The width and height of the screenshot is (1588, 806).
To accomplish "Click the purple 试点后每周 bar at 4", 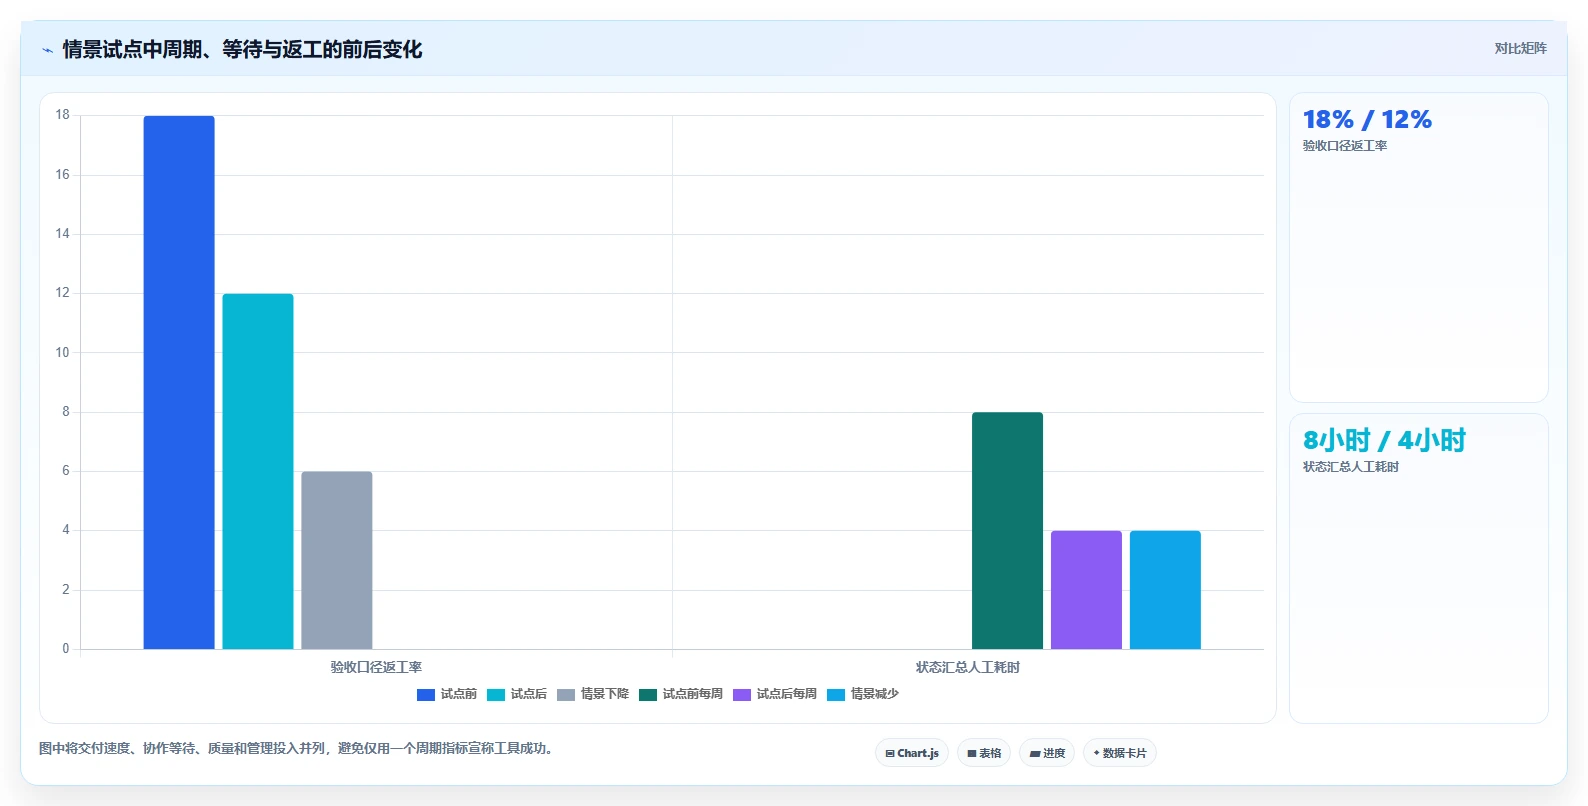I will tap(1086, 590).
